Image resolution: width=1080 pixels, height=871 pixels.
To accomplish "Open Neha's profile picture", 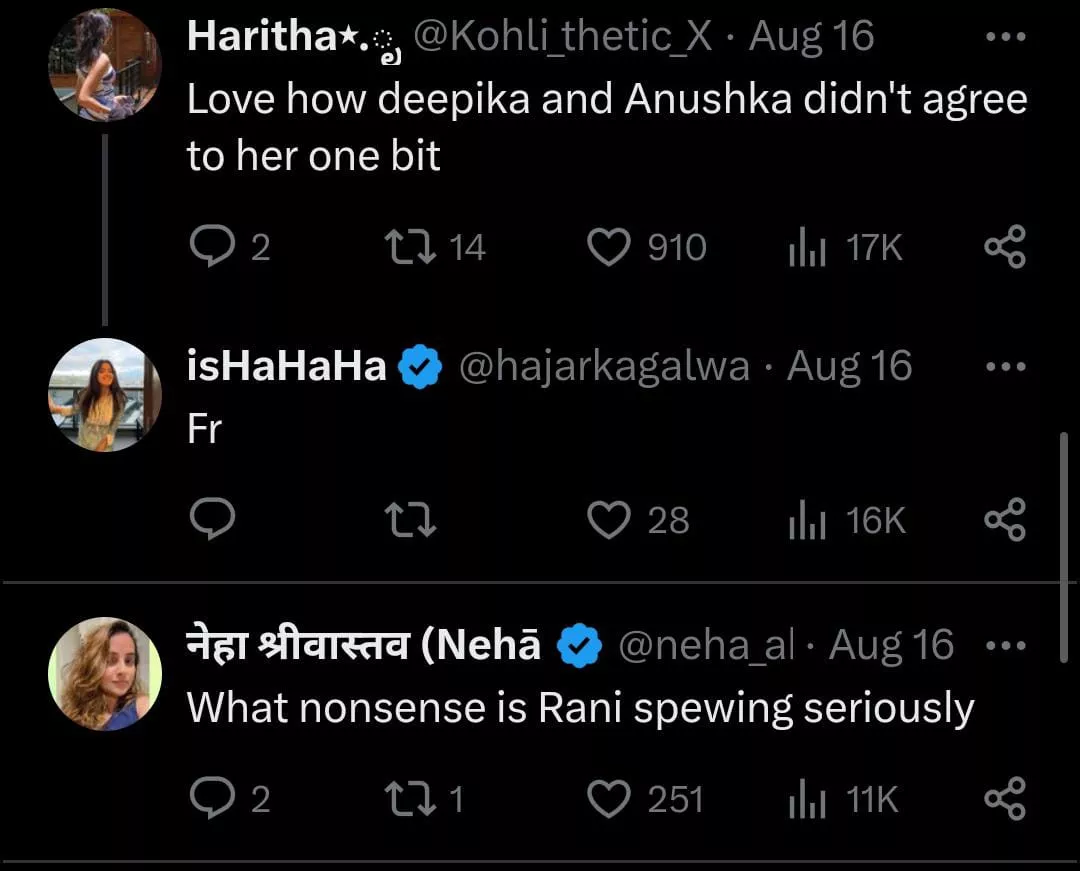I will [104, 673].
